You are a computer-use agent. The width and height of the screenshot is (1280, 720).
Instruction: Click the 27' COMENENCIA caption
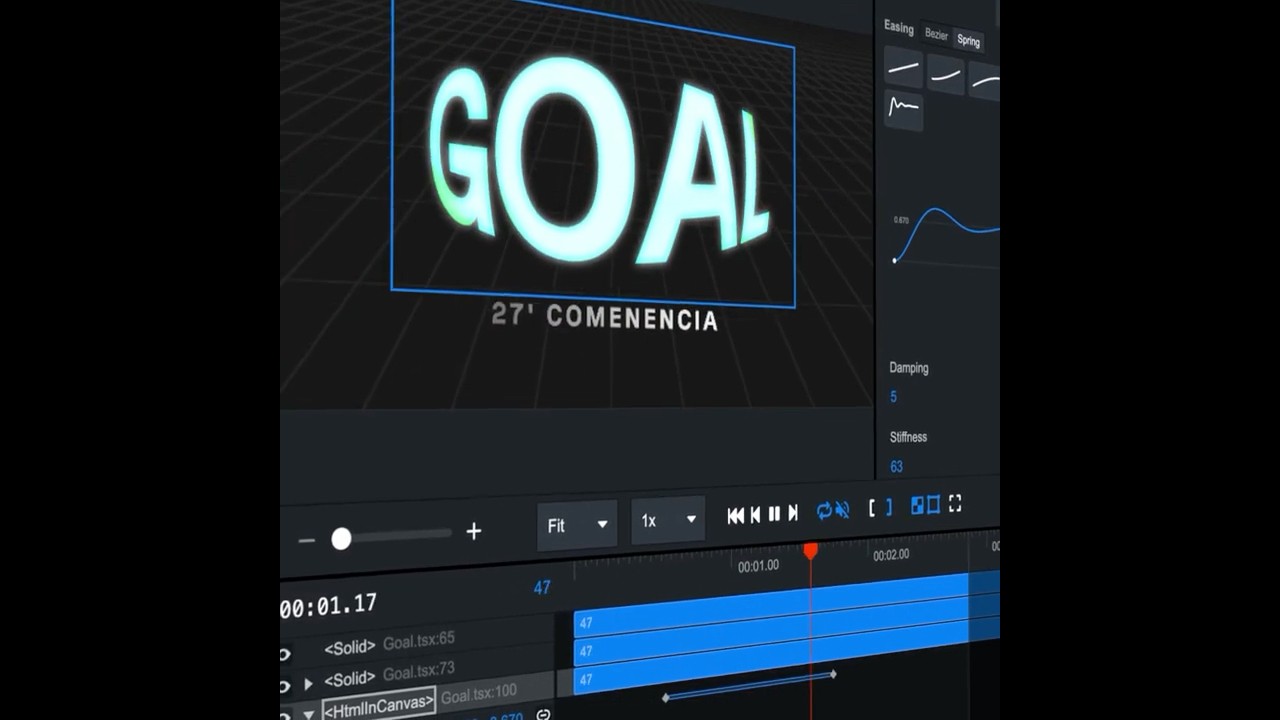[x=605, y=317]
